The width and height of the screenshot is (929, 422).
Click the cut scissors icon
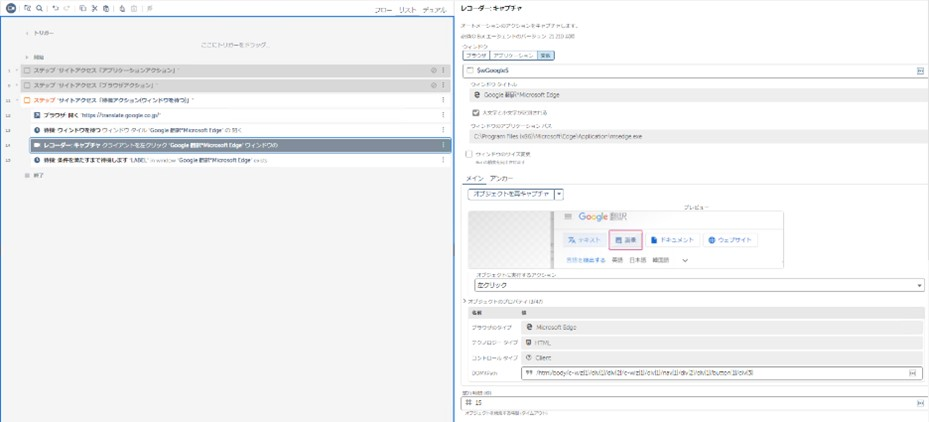94,8
